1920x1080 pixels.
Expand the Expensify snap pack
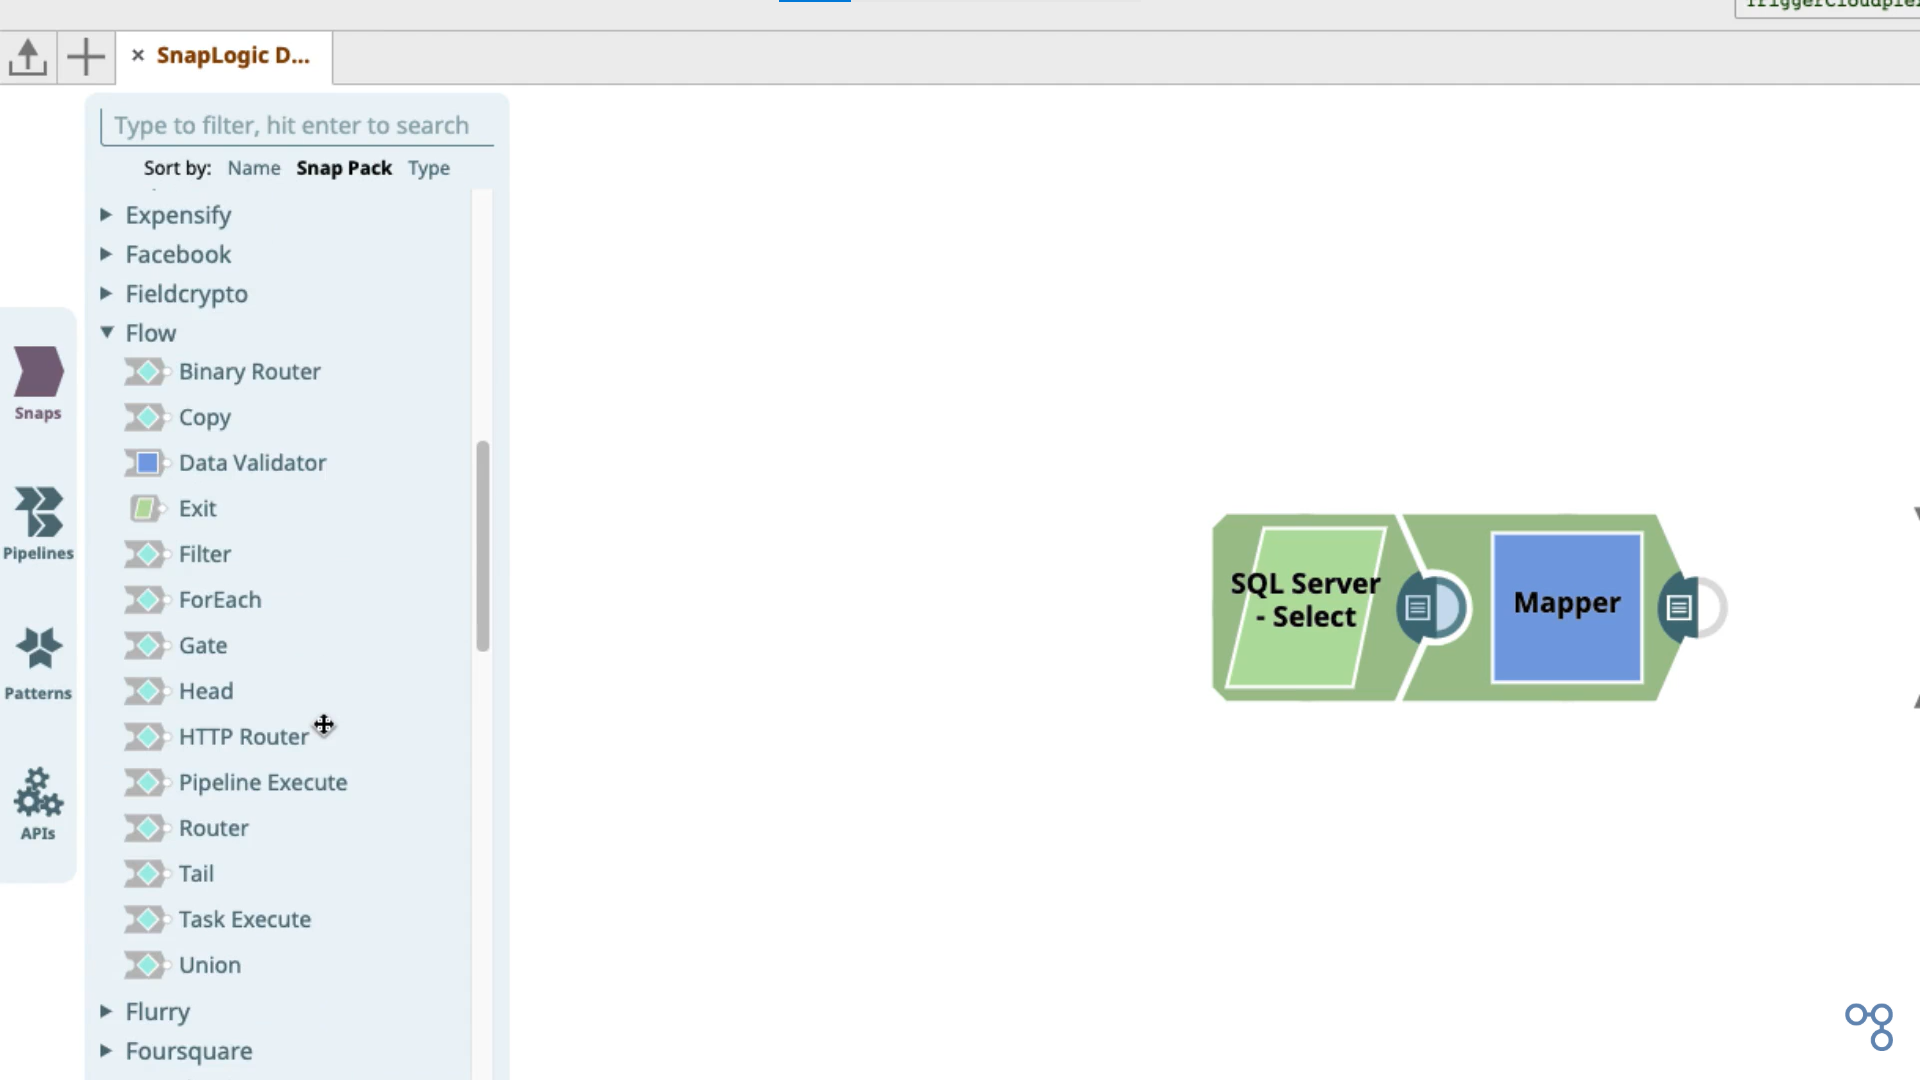pyautogui.click(x=106, y=214)
